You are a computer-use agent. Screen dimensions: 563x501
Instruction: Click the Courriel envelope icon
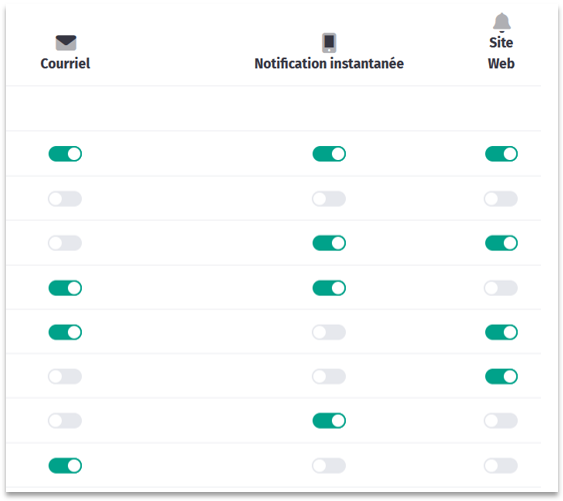[66, 43]
